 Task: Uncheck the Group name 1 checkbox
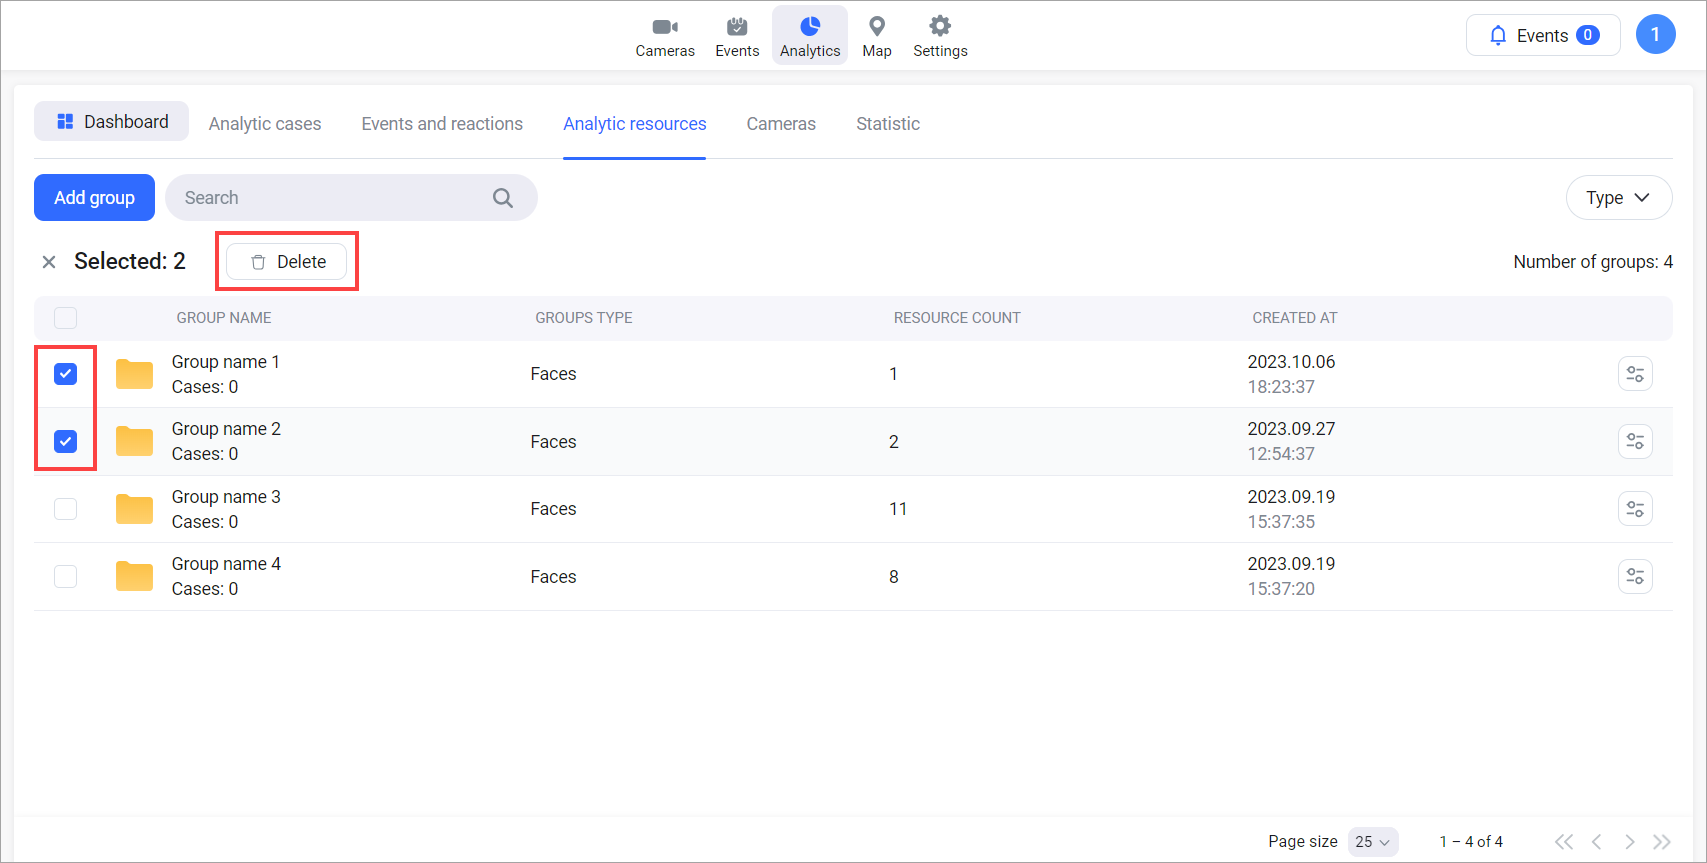[66, 374]
